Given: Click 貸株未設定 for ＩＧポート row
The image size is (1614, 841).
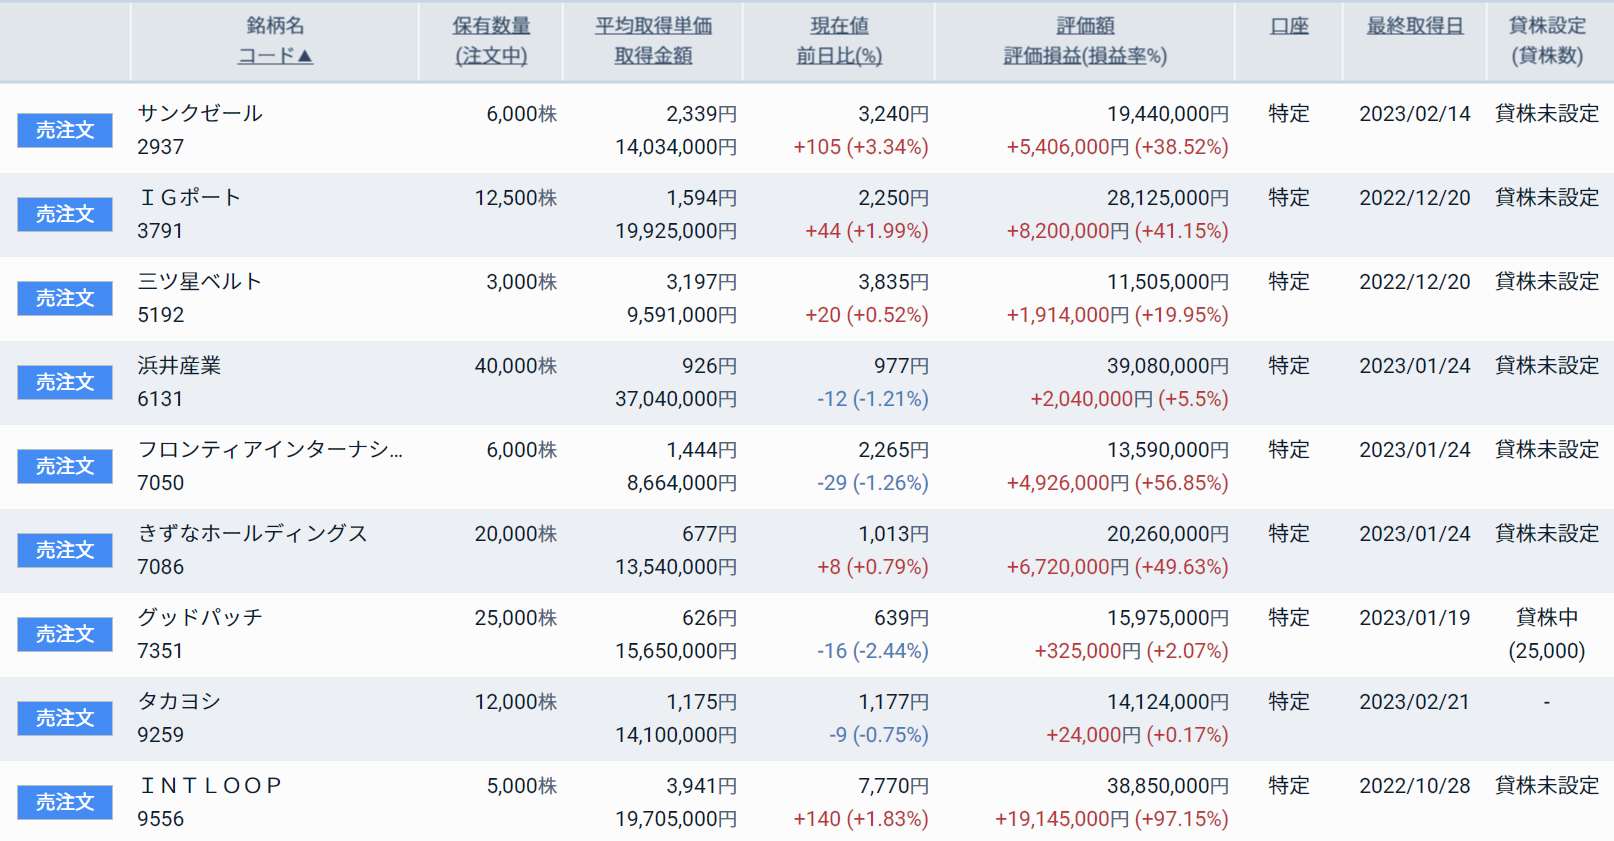Looking at the screenshot, I should [1547, 197].
